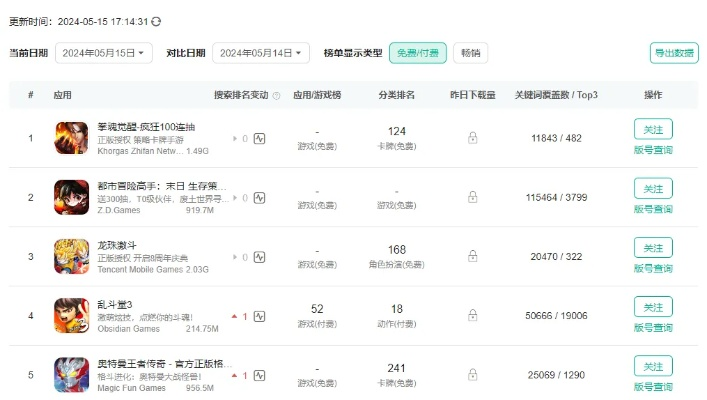707x400 pixels.
Task: Open app title 拳魂觉醒-疯狂100连抽
Action: click(x=147, y=127)
